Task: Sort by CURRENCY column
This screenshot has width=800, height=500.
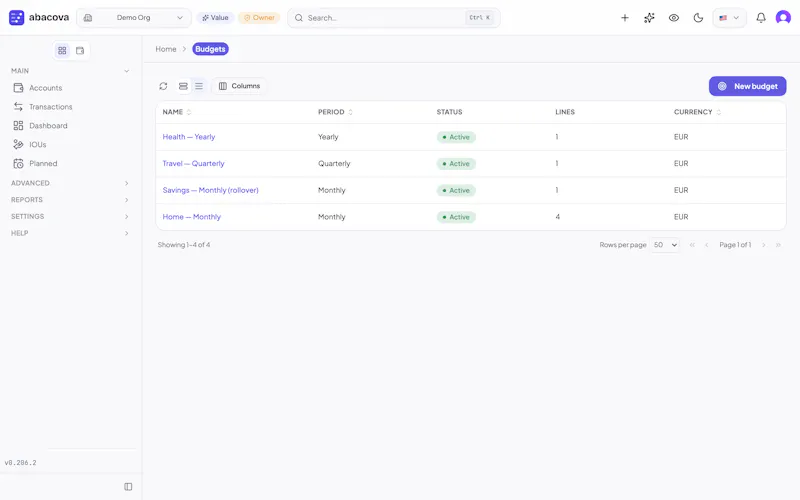Action: pos(697,112)
